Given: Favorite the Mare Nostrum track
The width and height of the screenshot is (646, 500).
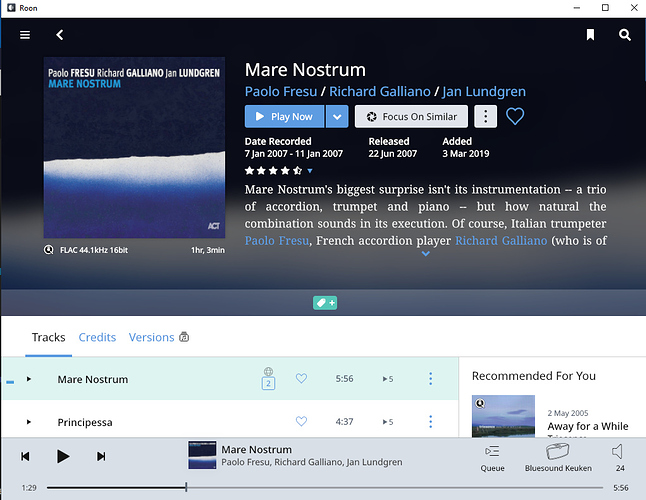Looking at the screenshot, I should [x=301, y=378].
